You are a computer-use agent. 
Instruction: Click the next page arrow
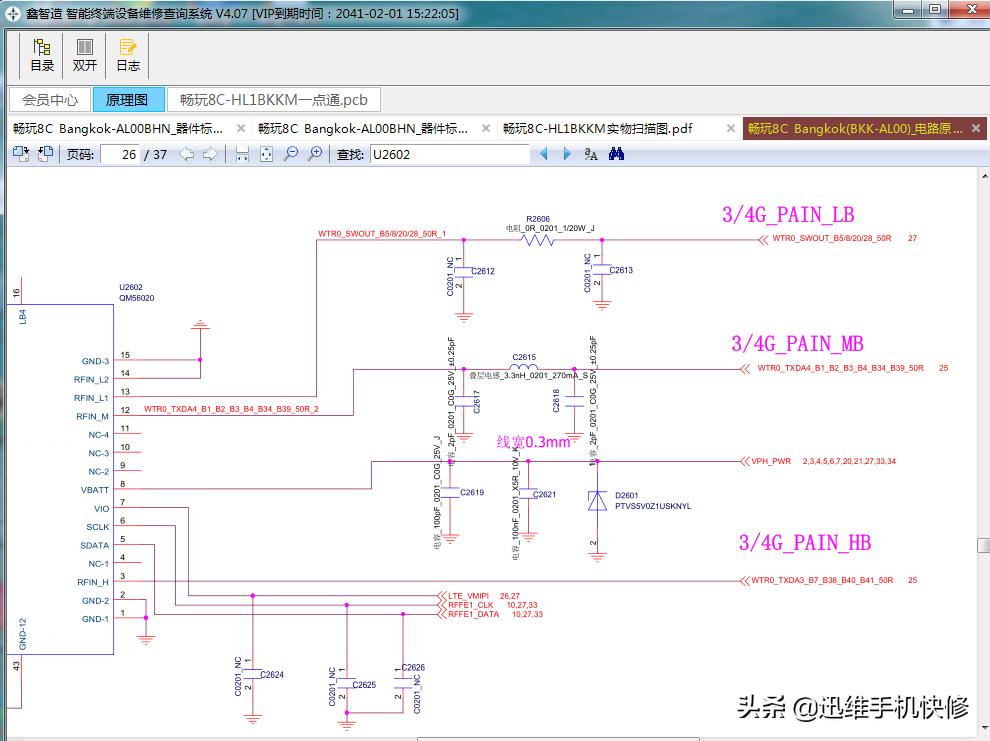tap(210, 155)
